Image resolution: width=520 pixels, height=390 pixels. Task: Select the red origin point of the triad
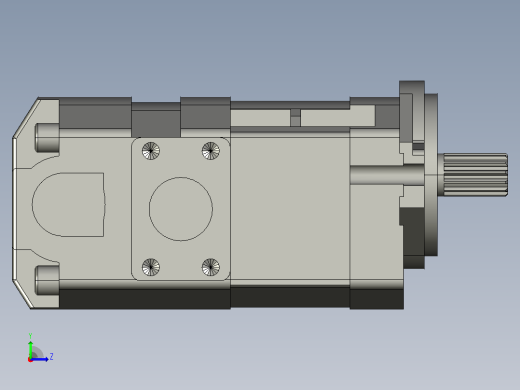[30, 360]
